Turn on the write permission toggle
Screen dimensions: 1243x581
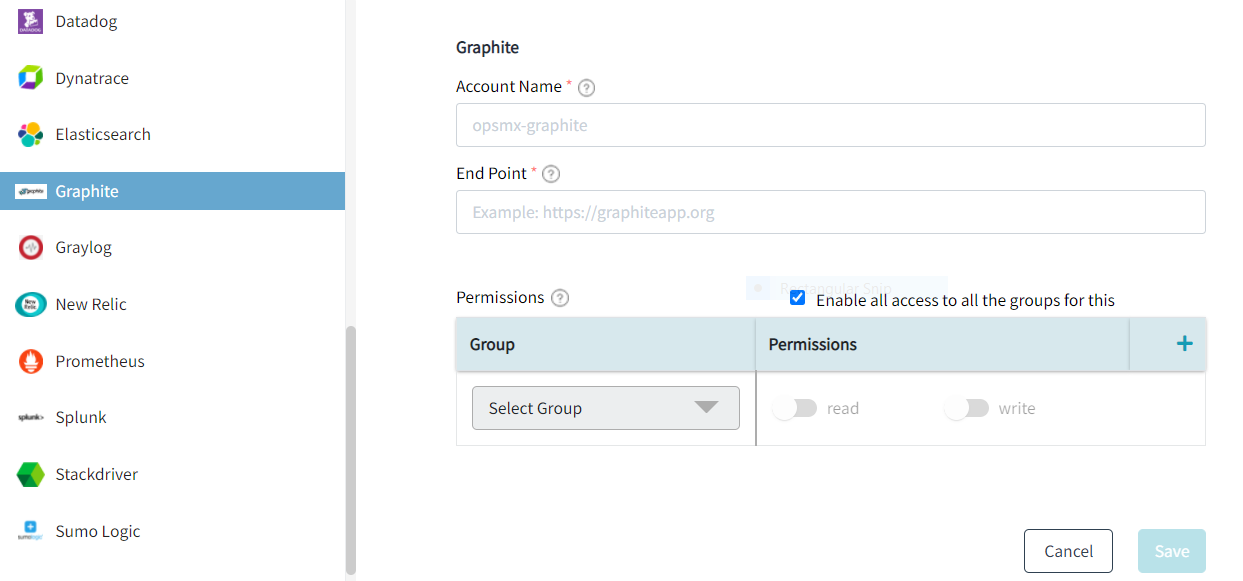tap(967, 408)
